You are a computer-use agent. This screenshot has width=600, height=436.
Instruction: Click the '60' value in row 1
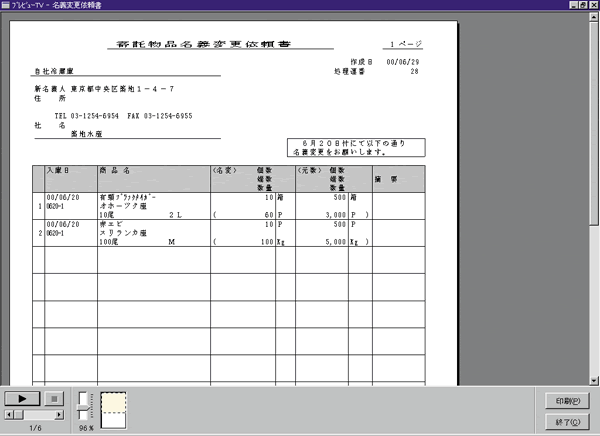pyautogui.click(x=269, y=215)
